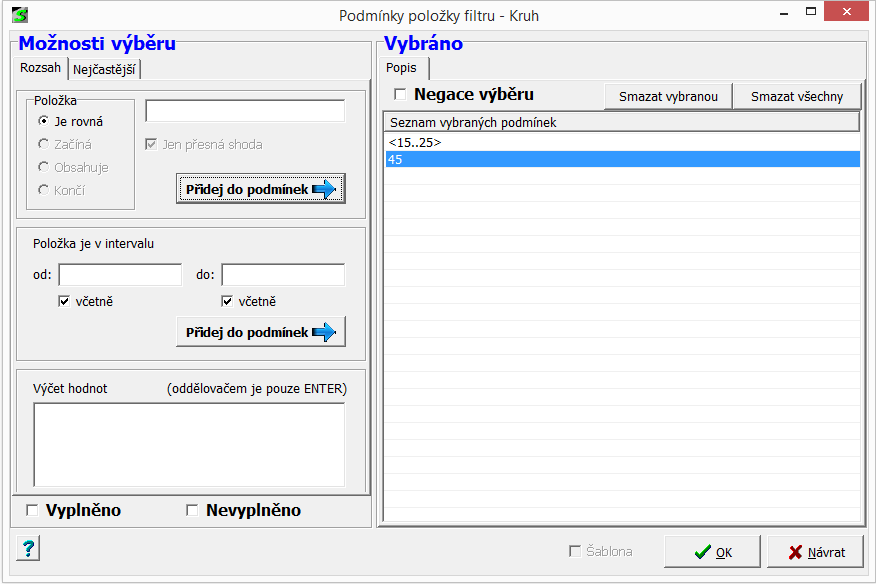Click the 'od:' interval input field
The width and height of the screenshot is (876, 584).
[120, 275]
